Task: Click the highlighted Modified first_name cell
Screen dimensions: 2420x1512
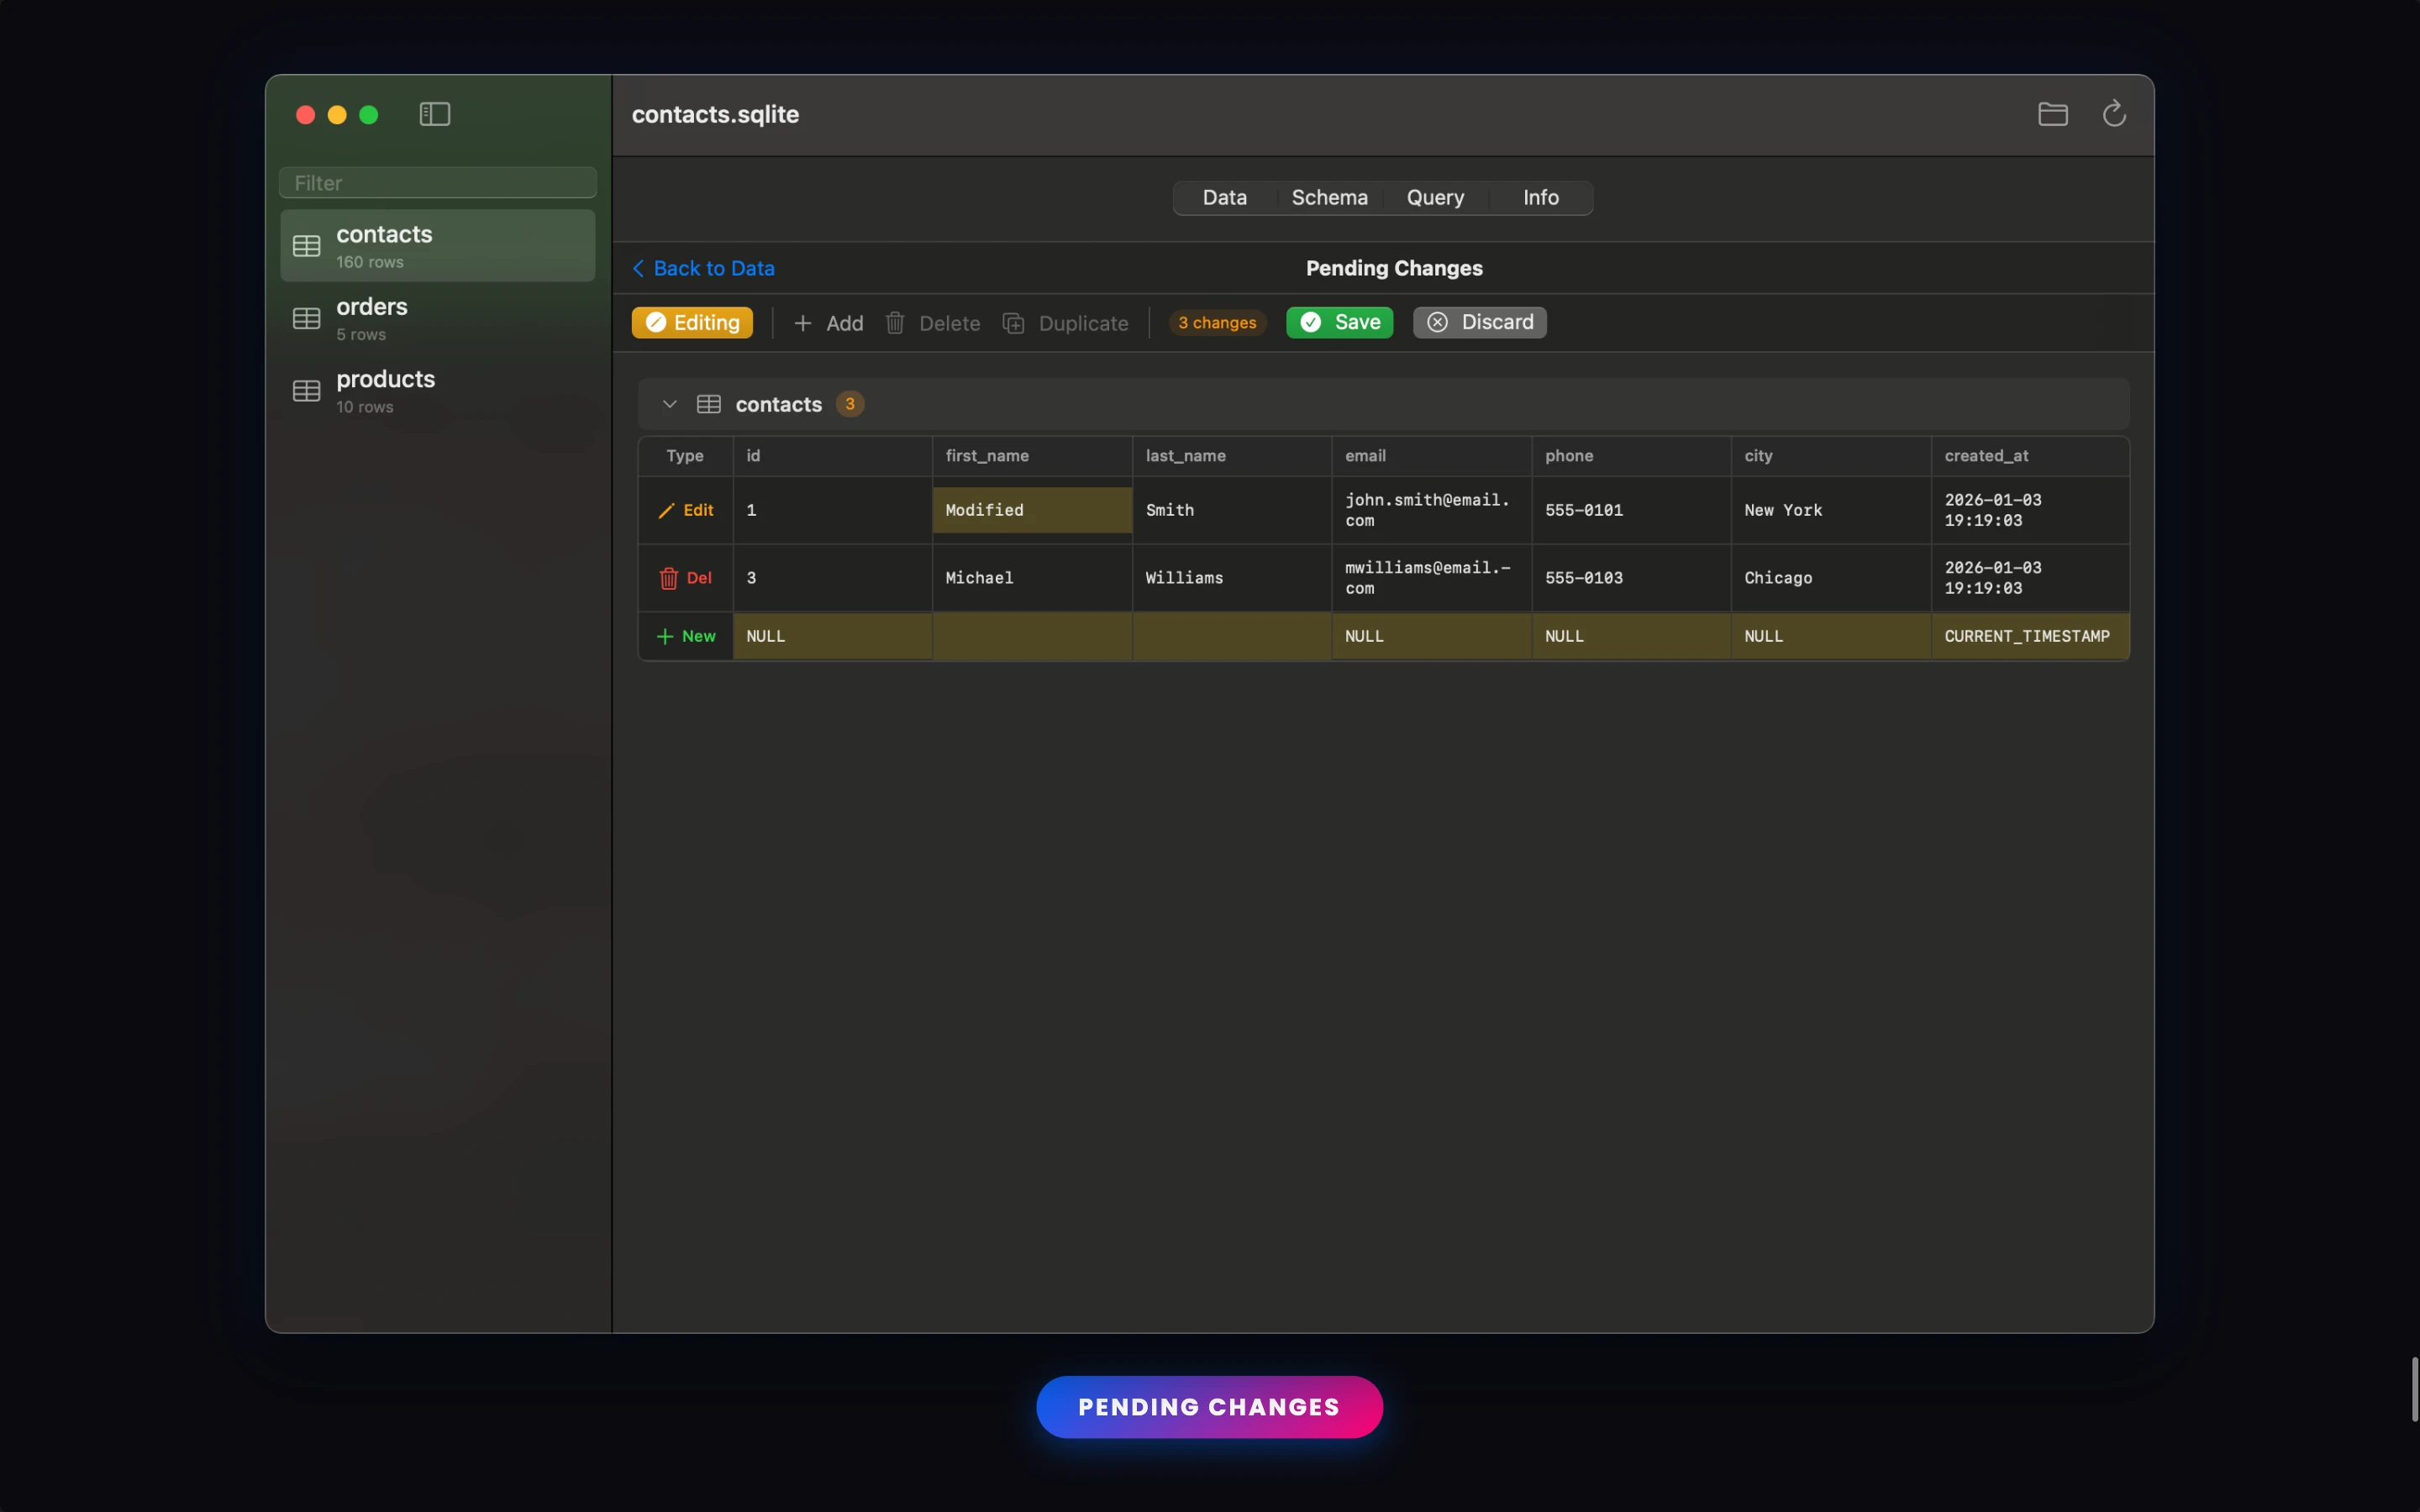Action: (1031, 510)
